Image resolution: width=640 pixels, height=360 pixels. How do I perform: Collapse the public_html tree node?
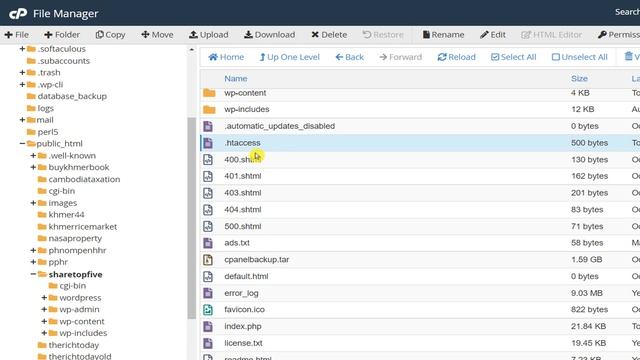click(x=22, y=144)
